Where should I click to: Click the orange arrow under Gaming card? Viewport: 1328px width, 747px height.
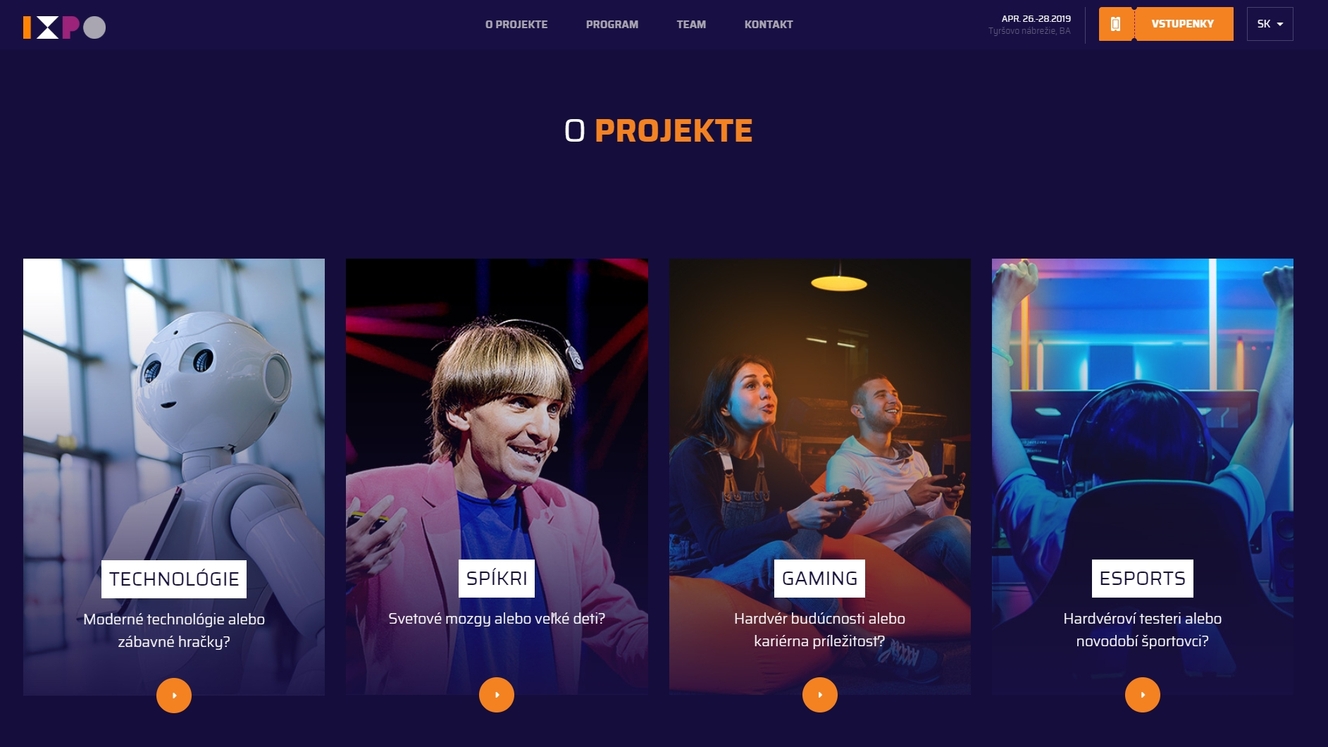point(820,695)
